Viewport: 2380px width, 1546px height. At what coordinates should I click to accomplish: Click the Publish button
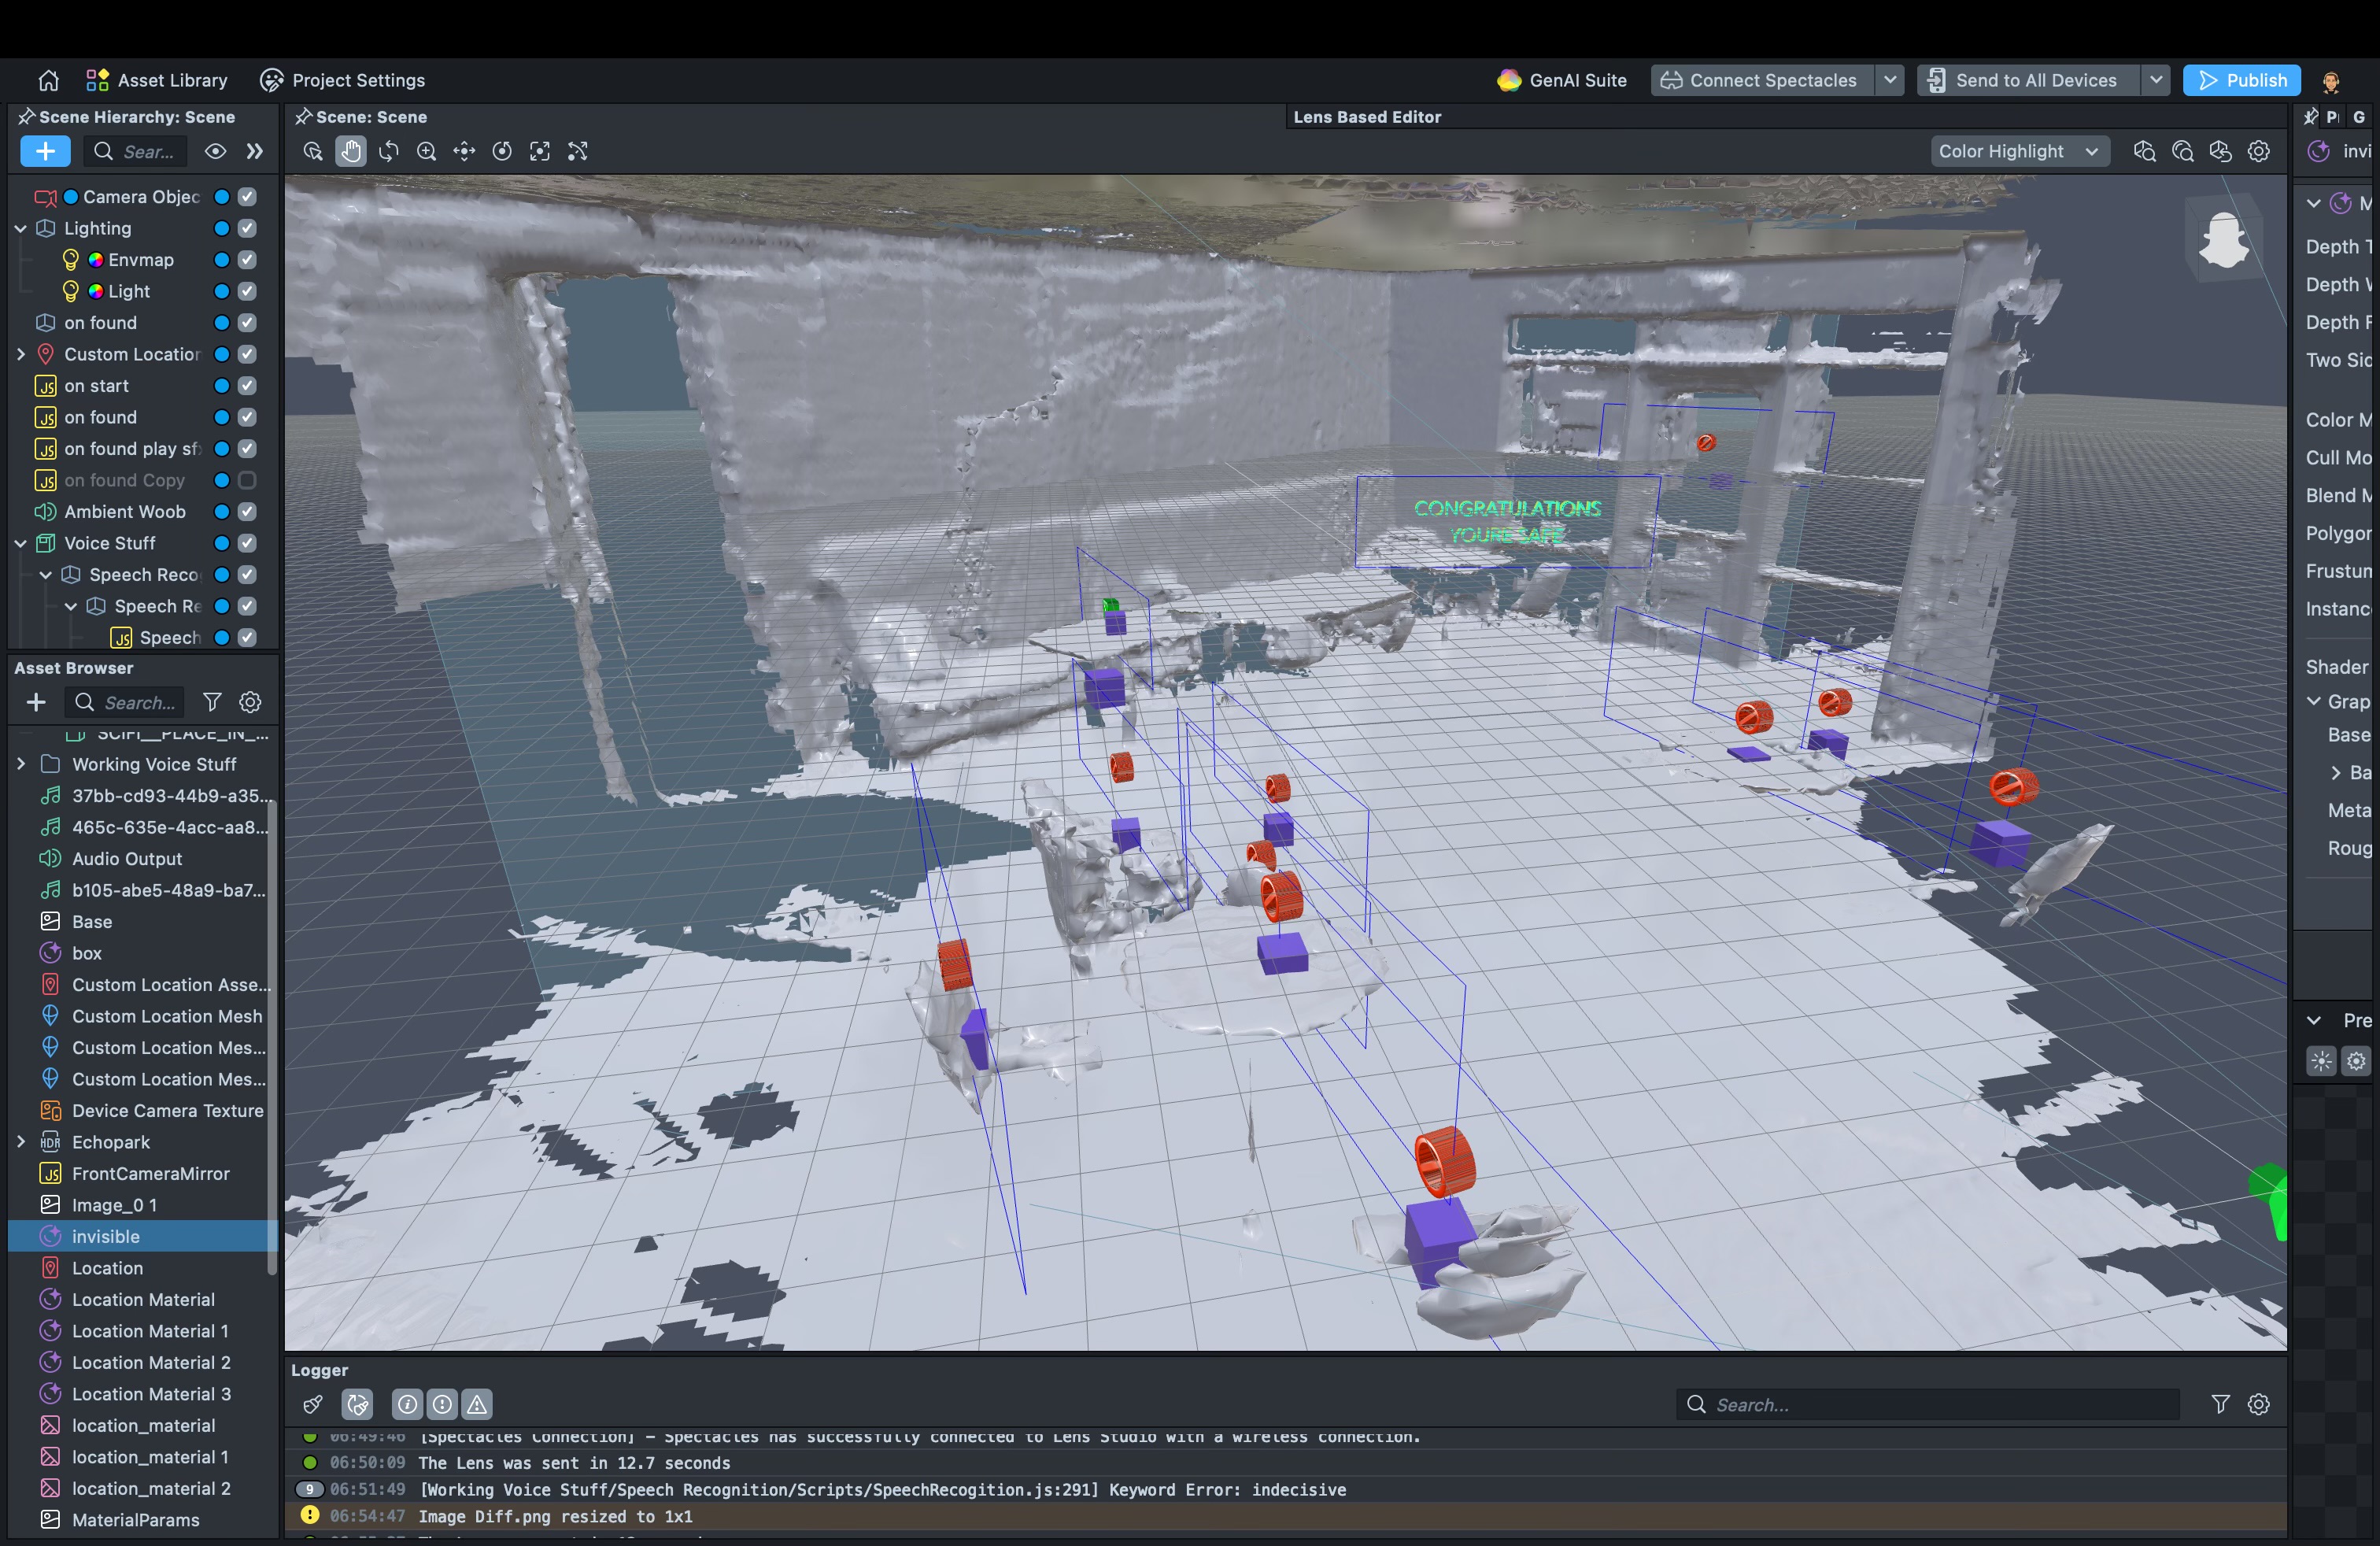[2241, 80]
